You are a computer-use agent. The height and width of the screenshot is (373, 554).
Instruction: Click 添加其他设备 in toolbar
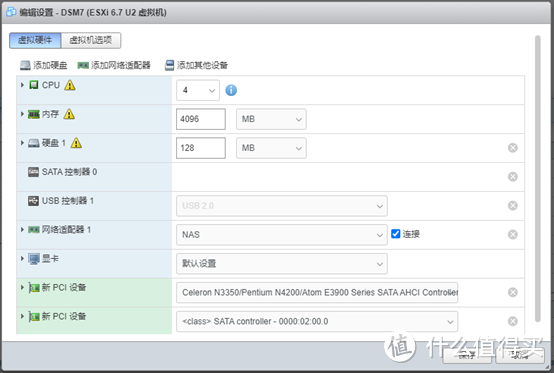(196, 65)
